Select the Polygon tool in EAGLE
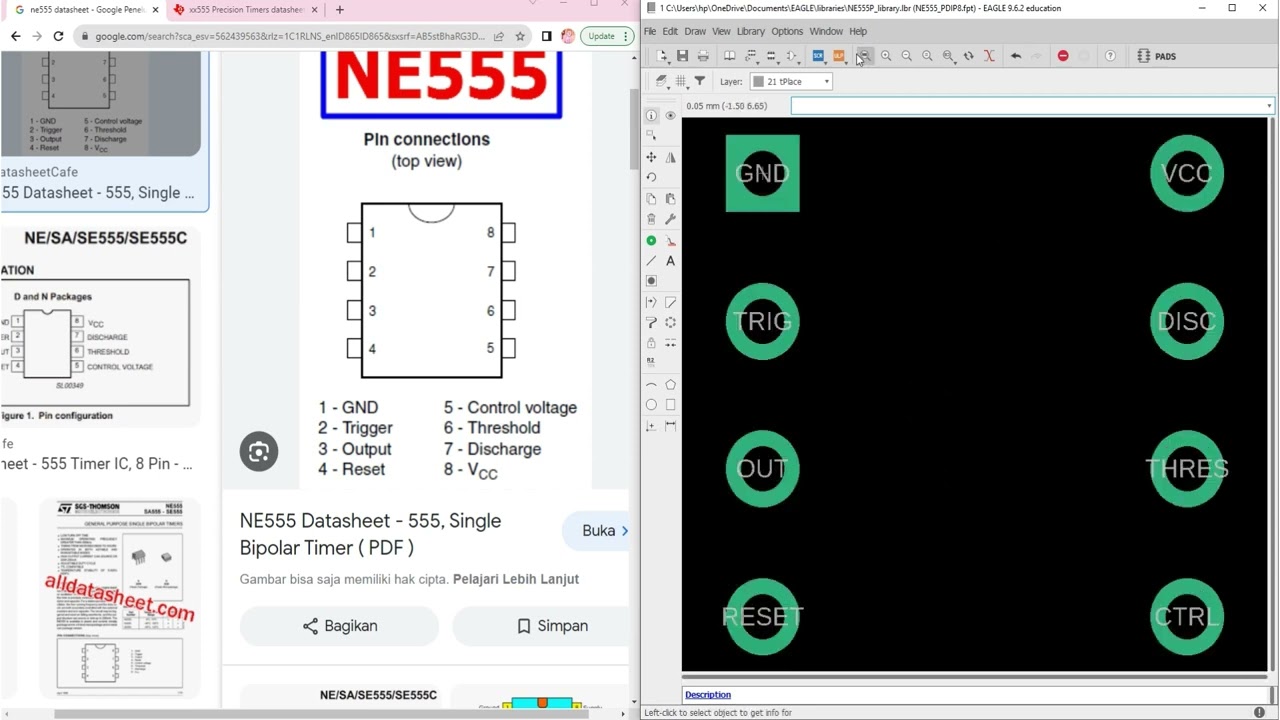Screen dimensions: 1280x720 coord(670,385)
